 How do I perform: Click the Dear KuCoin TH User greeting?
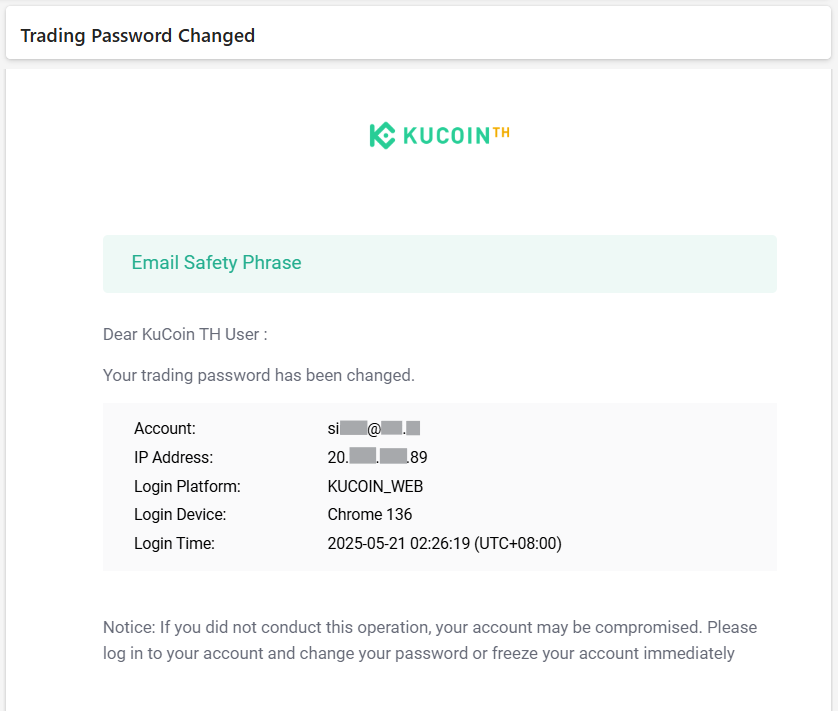(185, 334)
